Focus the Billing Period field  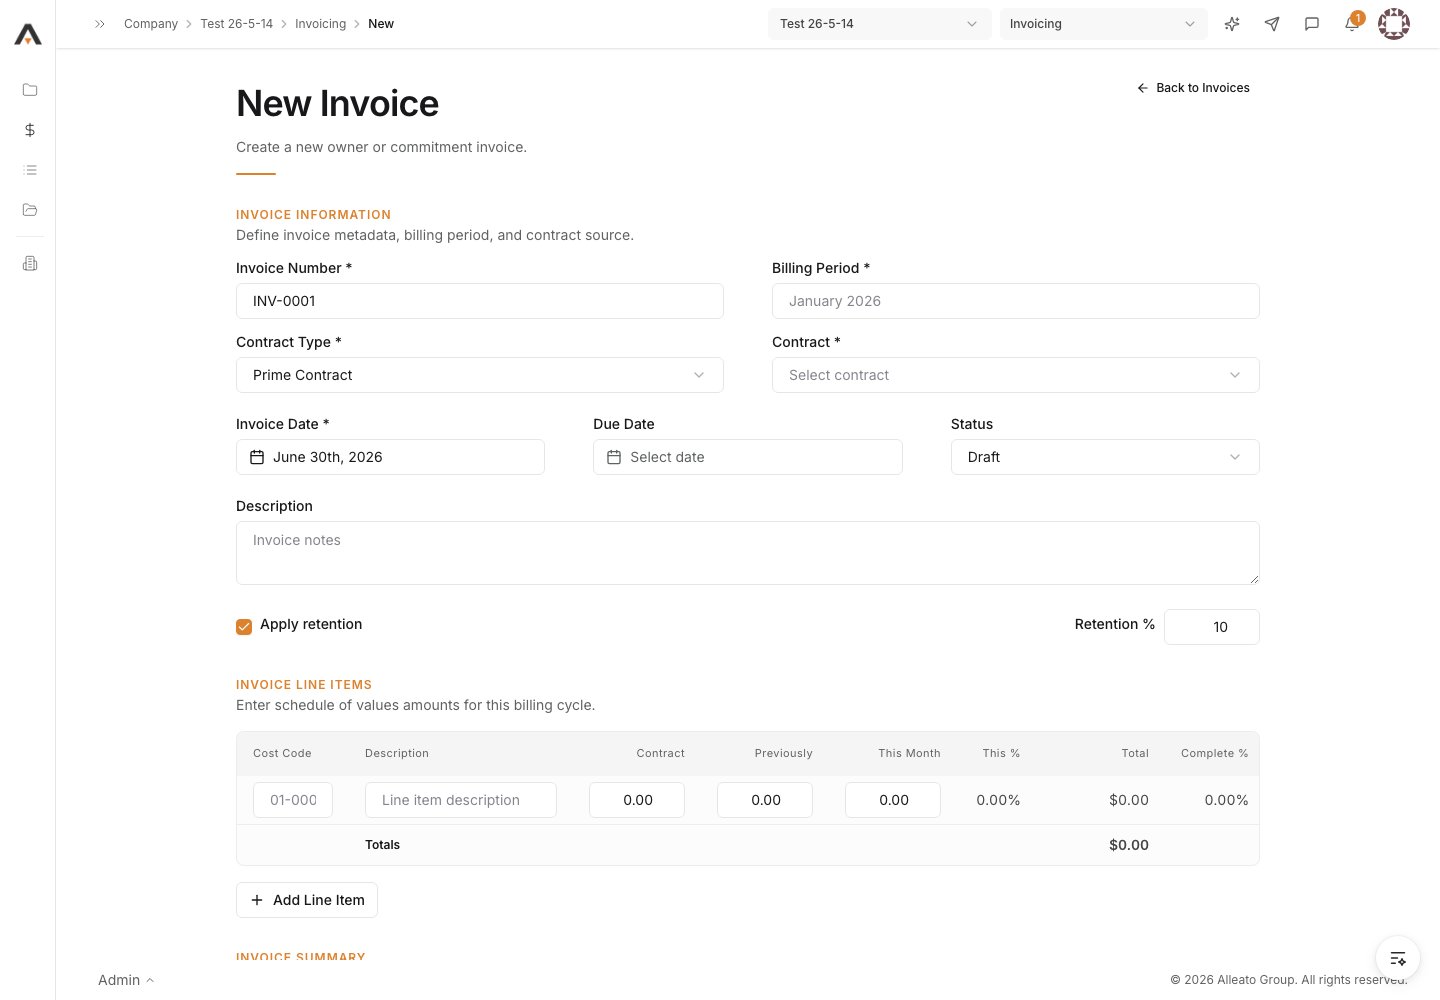[x=1016, y=301]
